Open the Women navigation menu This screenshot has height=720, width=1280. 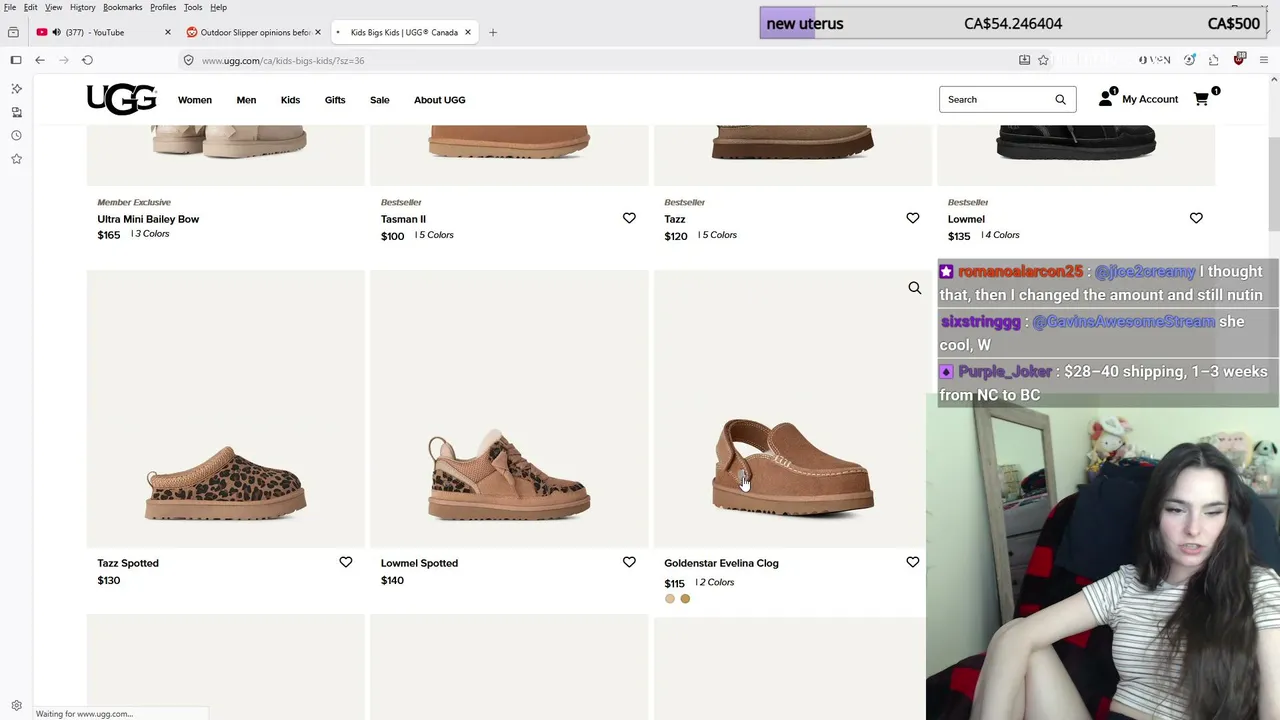pos(195,100)
